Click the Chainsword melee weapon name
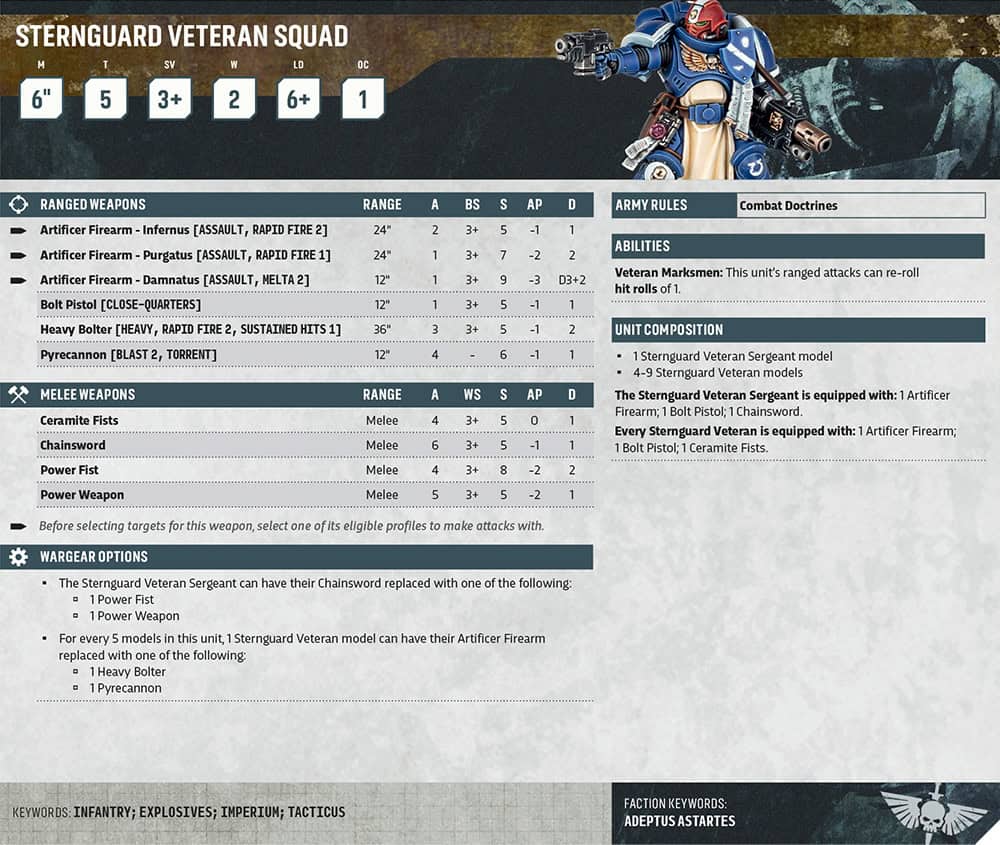Screen dimensions: 1000x845 [73, 445]
